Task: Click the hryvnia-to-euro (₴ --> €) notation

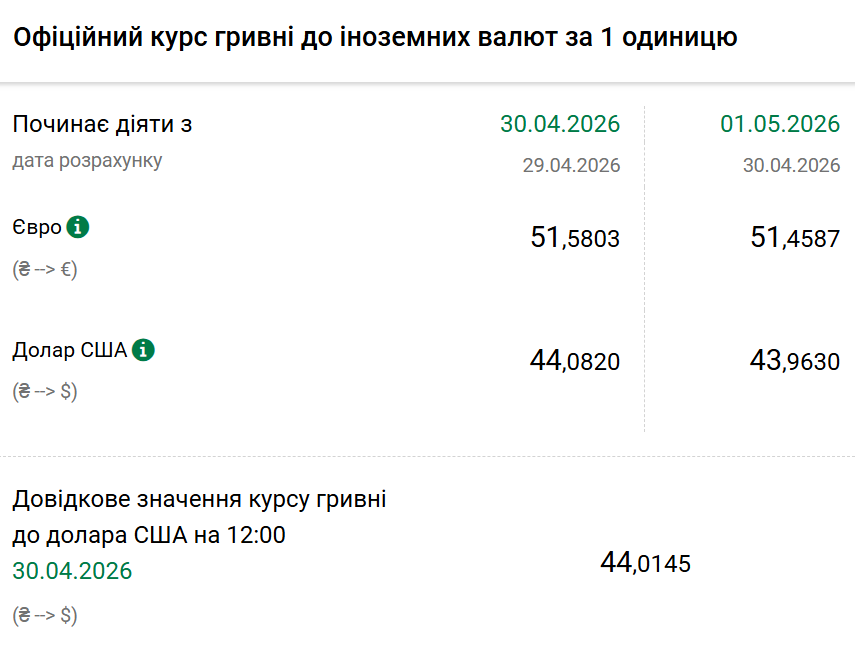Action: pos(45,269)
